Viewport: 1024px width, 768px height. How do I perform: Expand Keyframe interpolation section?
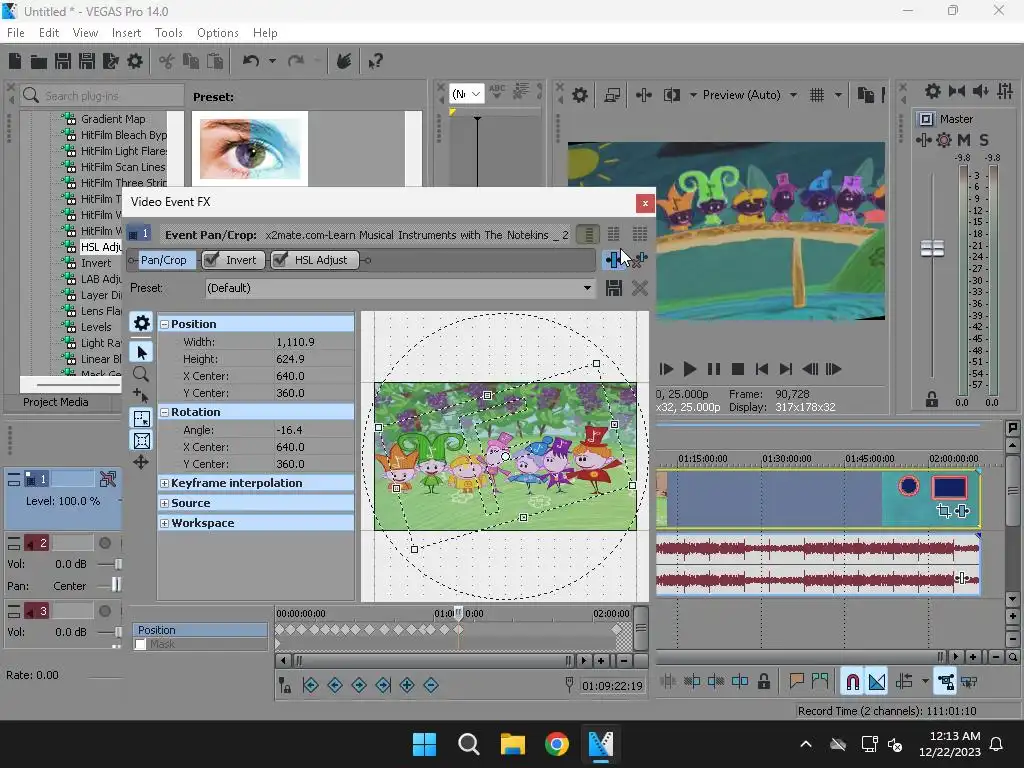pyautogui.click(x=165, y=483)
